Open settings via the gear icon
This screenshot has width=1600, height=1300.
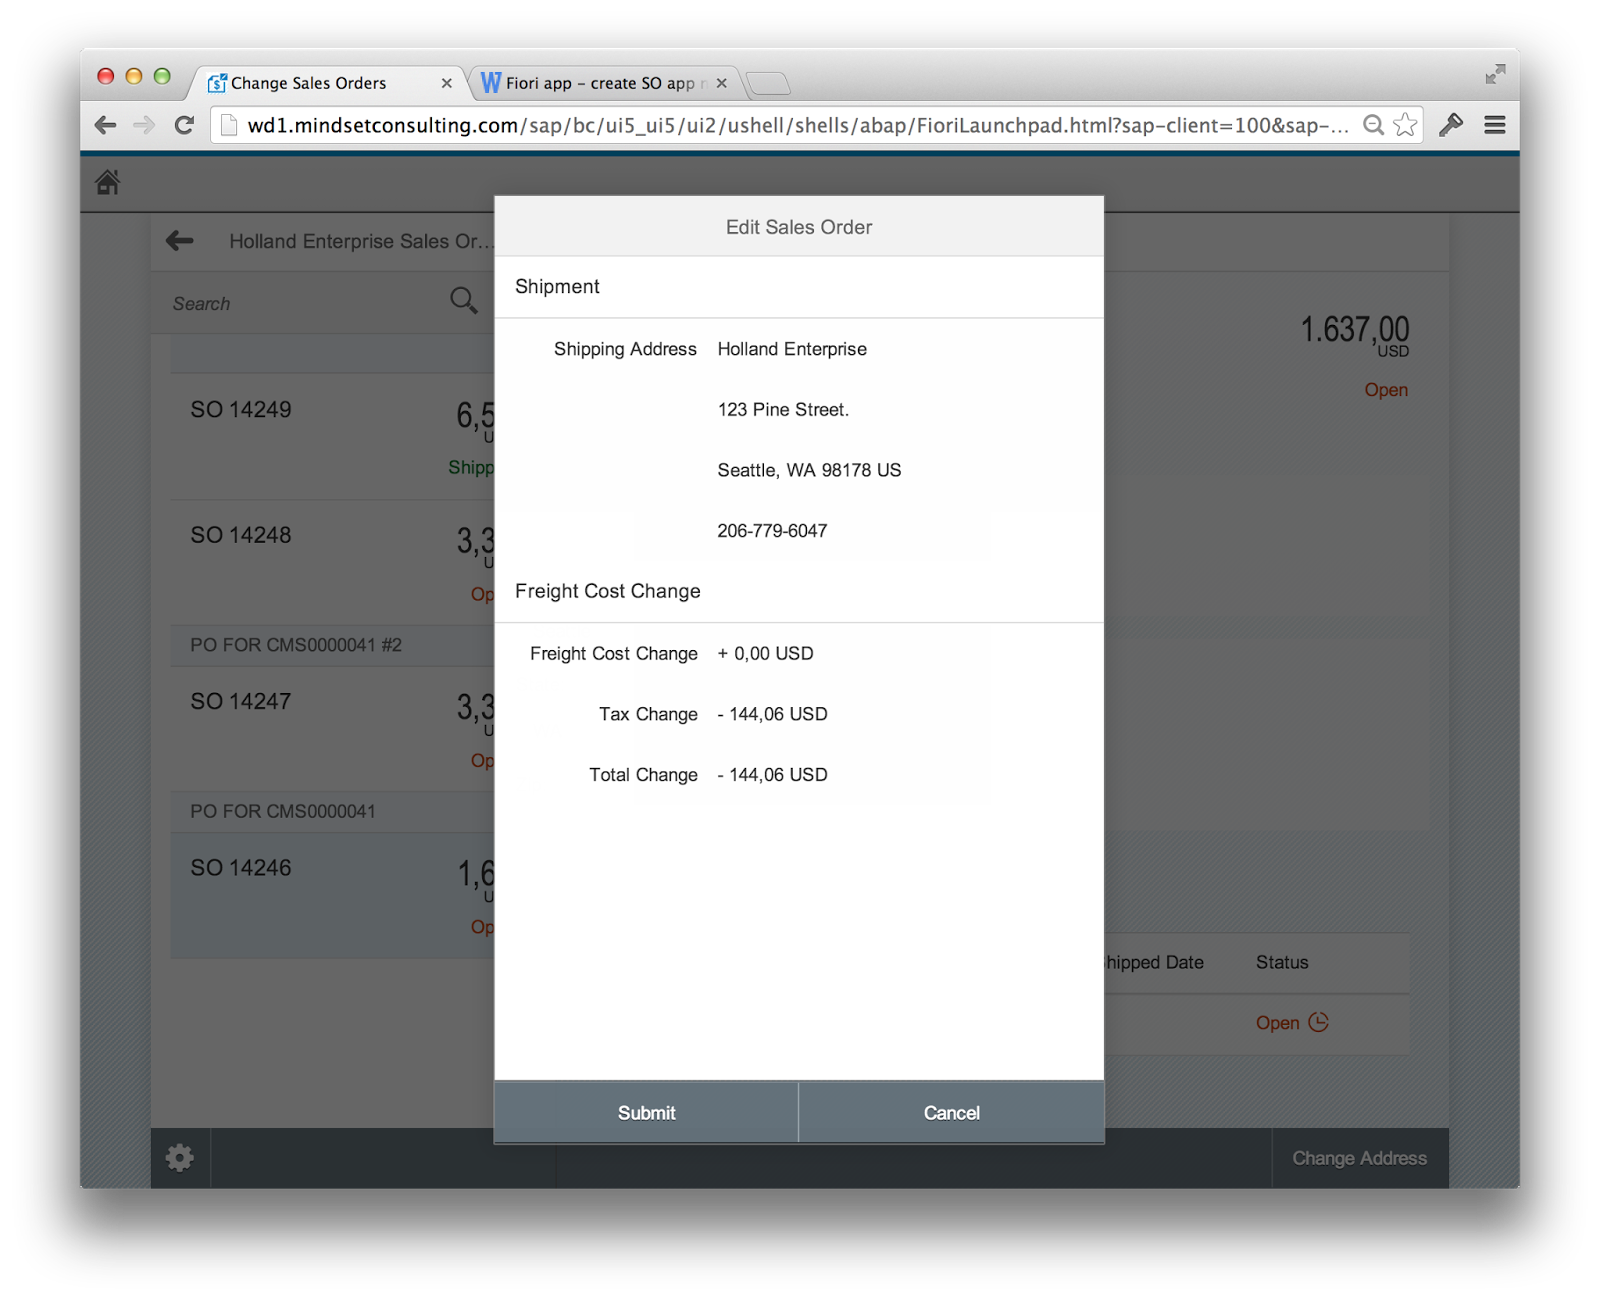[x=180, y=1157]
